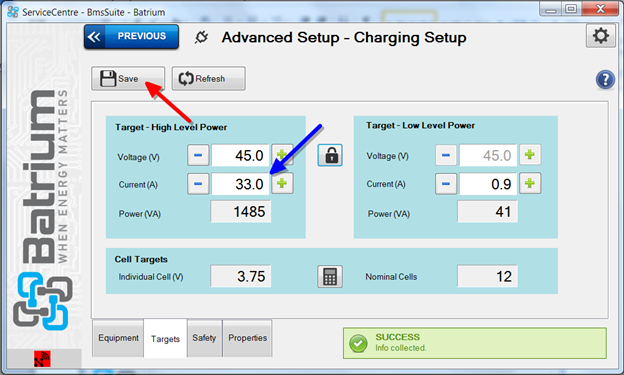The width and height of the screenshot is (624, 375).
Task: Close the ServiceCentre window
Action: coord(600,9)
